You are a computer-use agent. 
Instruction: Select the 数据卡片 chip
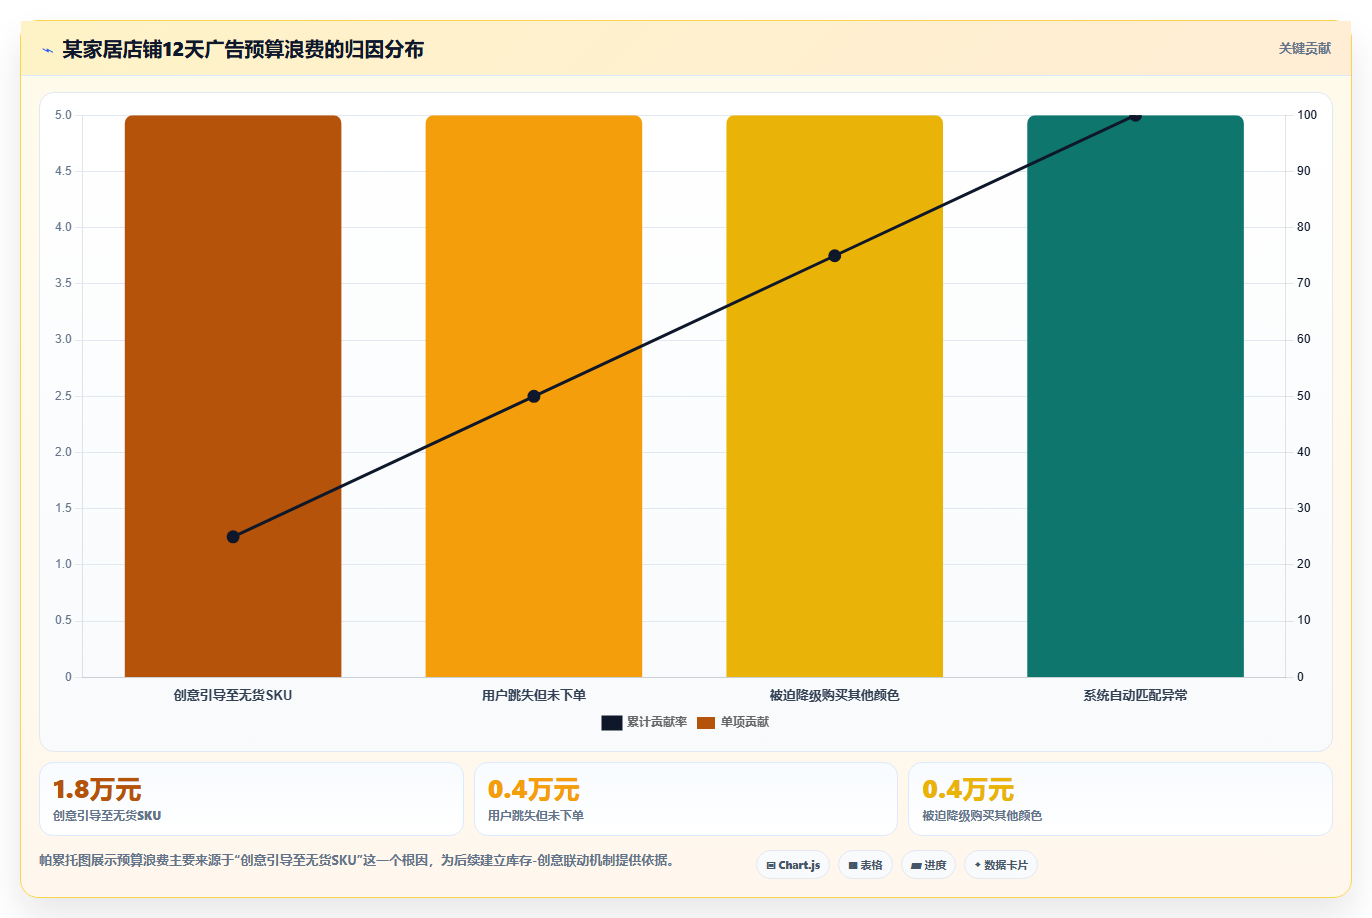point(1001,865)
